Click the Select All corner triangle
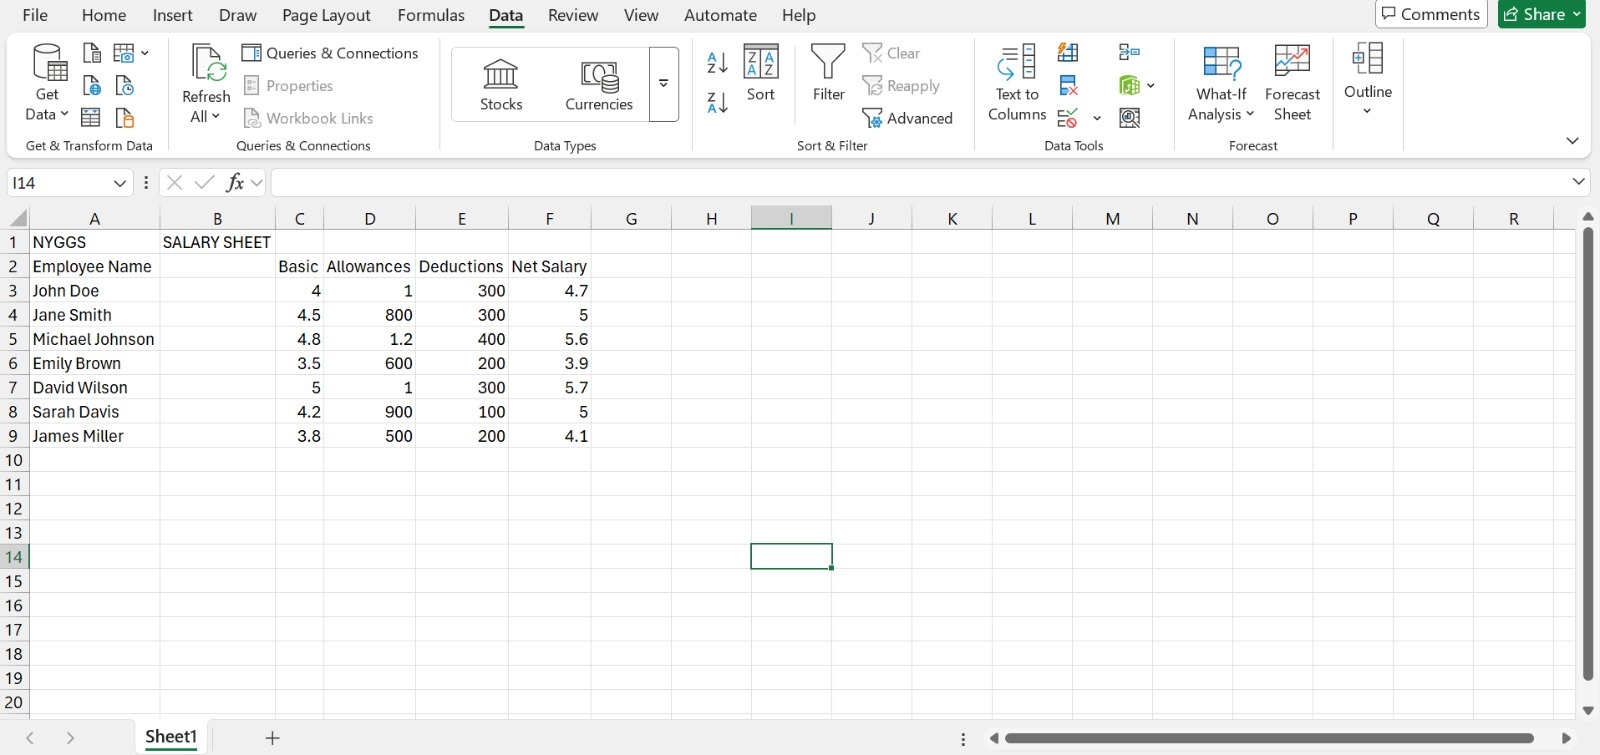Viewport: 1600px width, 755px height. coord(18,219)
